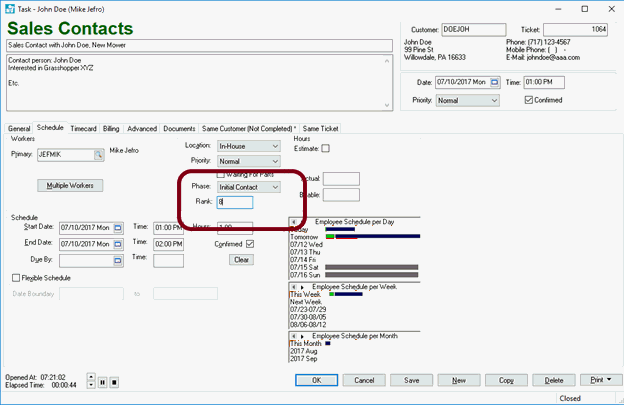Open the Documents tab

point(179,129)
